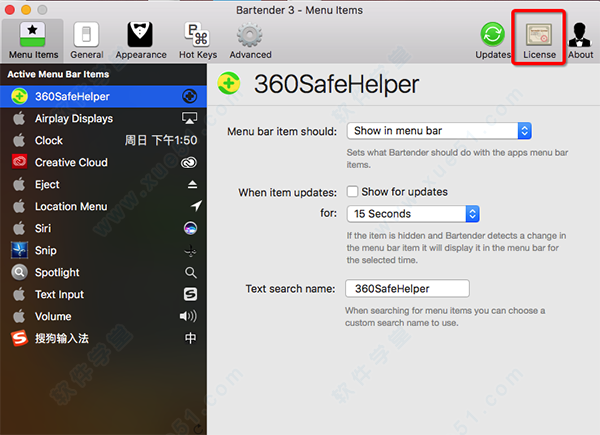Choose Spotlight from the sidebar list
This screenshot has height=435, width=600.
(x=57, y=272)
